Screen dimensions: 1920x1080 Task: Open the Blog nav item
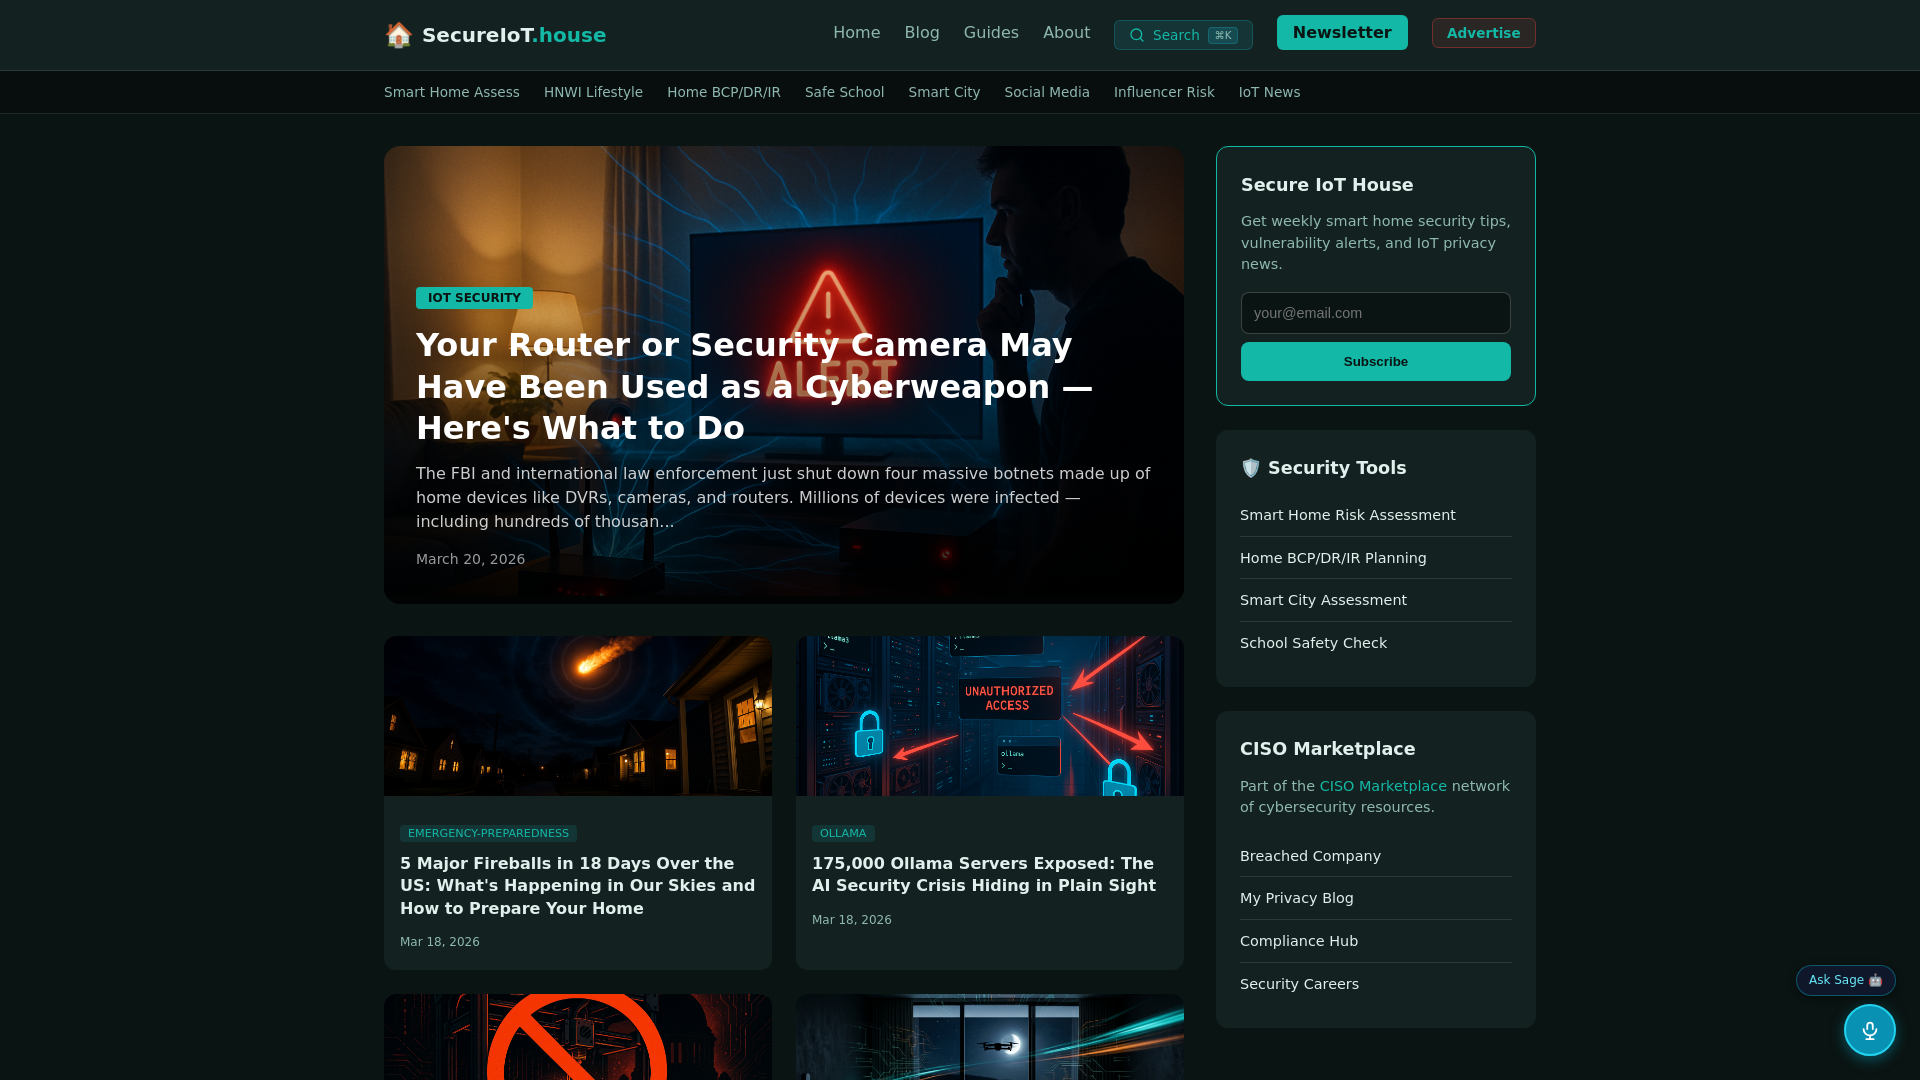click(922, 33)
